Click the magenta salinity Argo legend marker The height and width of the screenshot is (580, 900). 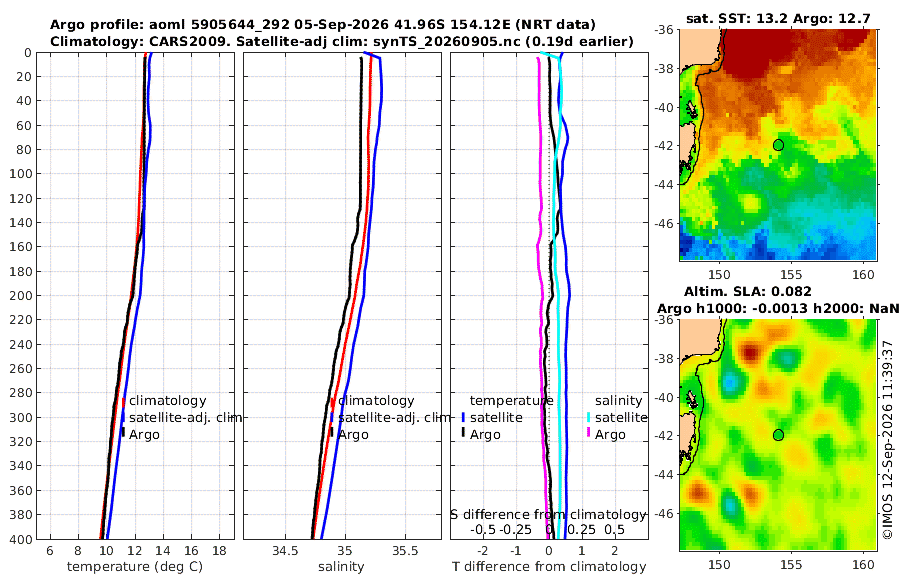click(x=588, y=433)
